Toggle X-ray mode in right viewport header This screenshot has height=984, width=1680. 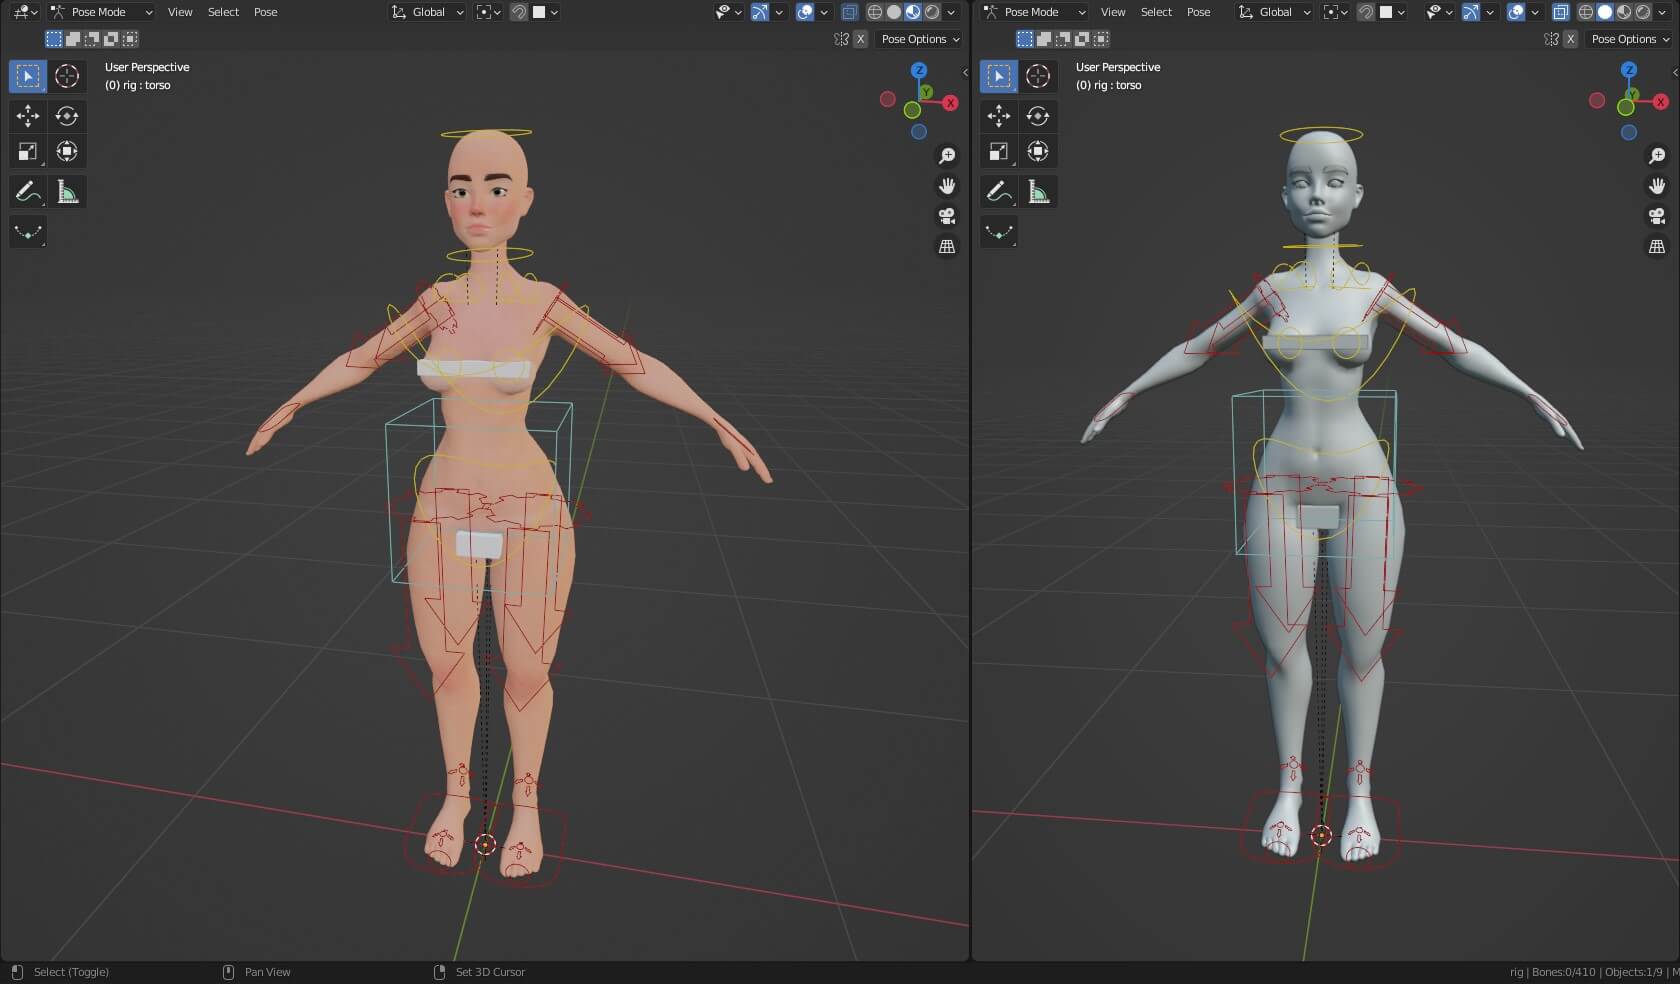(1560, 12)
